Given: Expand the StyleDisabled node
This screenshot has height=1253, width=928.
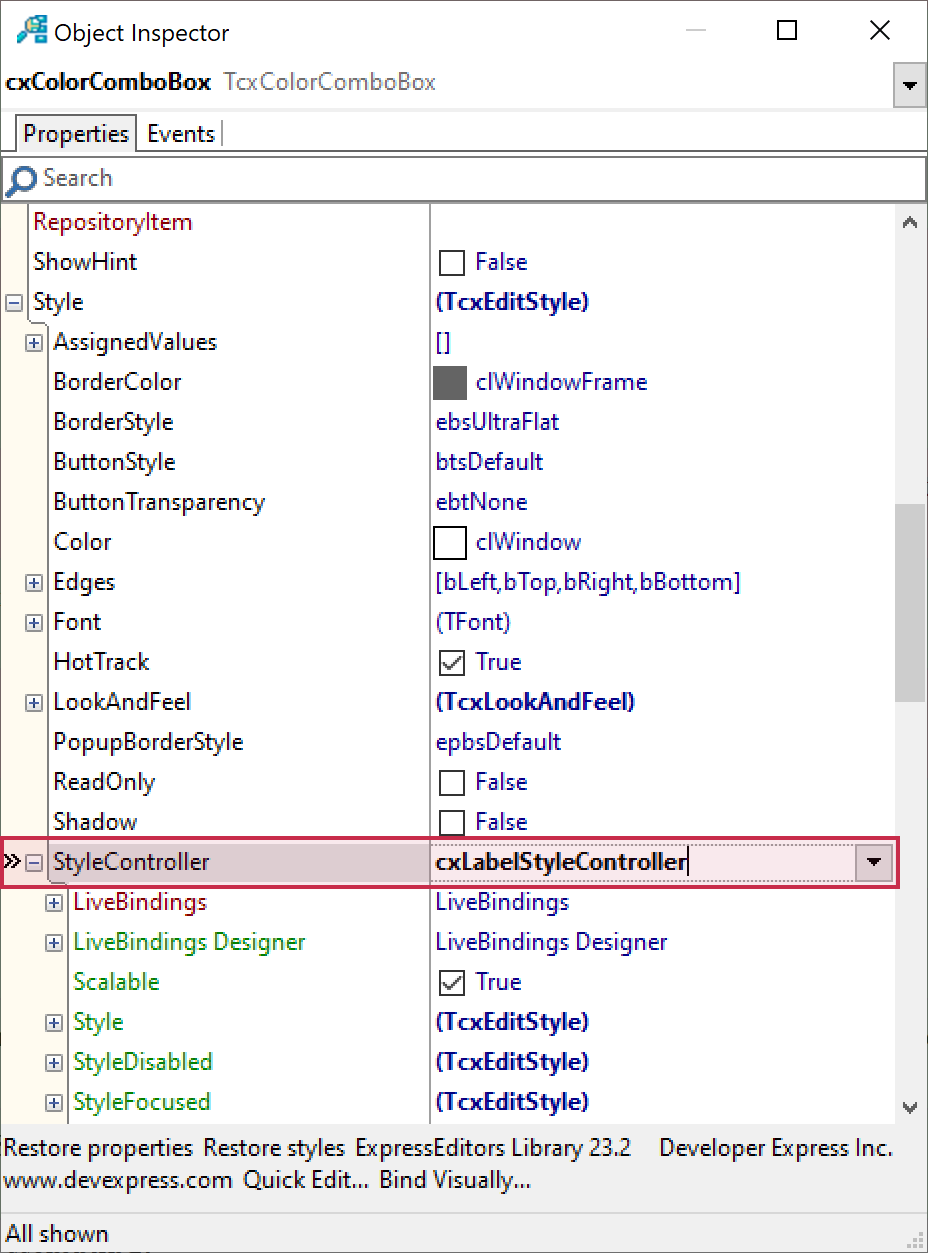Looking at the screenshot, I should click(54, 1062).
